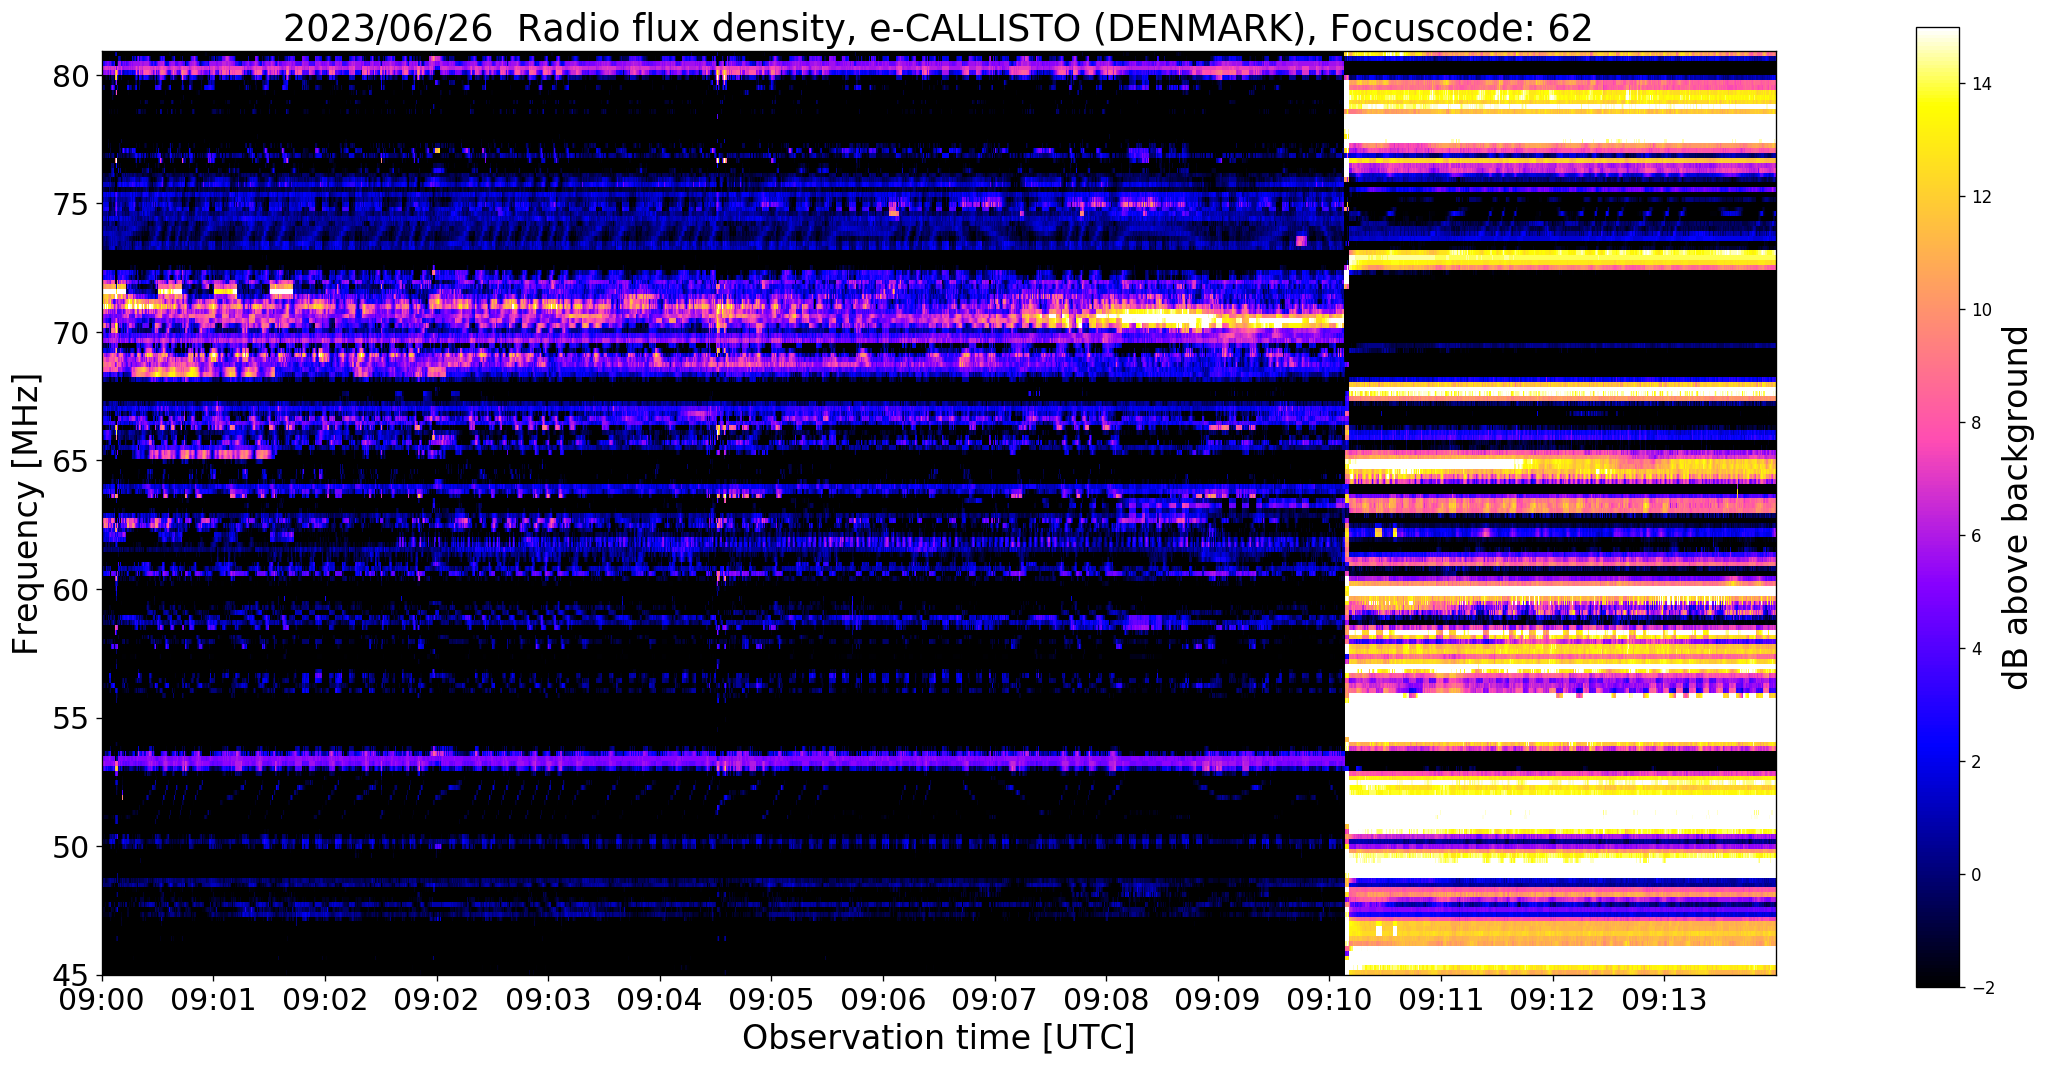
Task: Click the 09:05 time tick label
Action: click(x=771, y=999)
